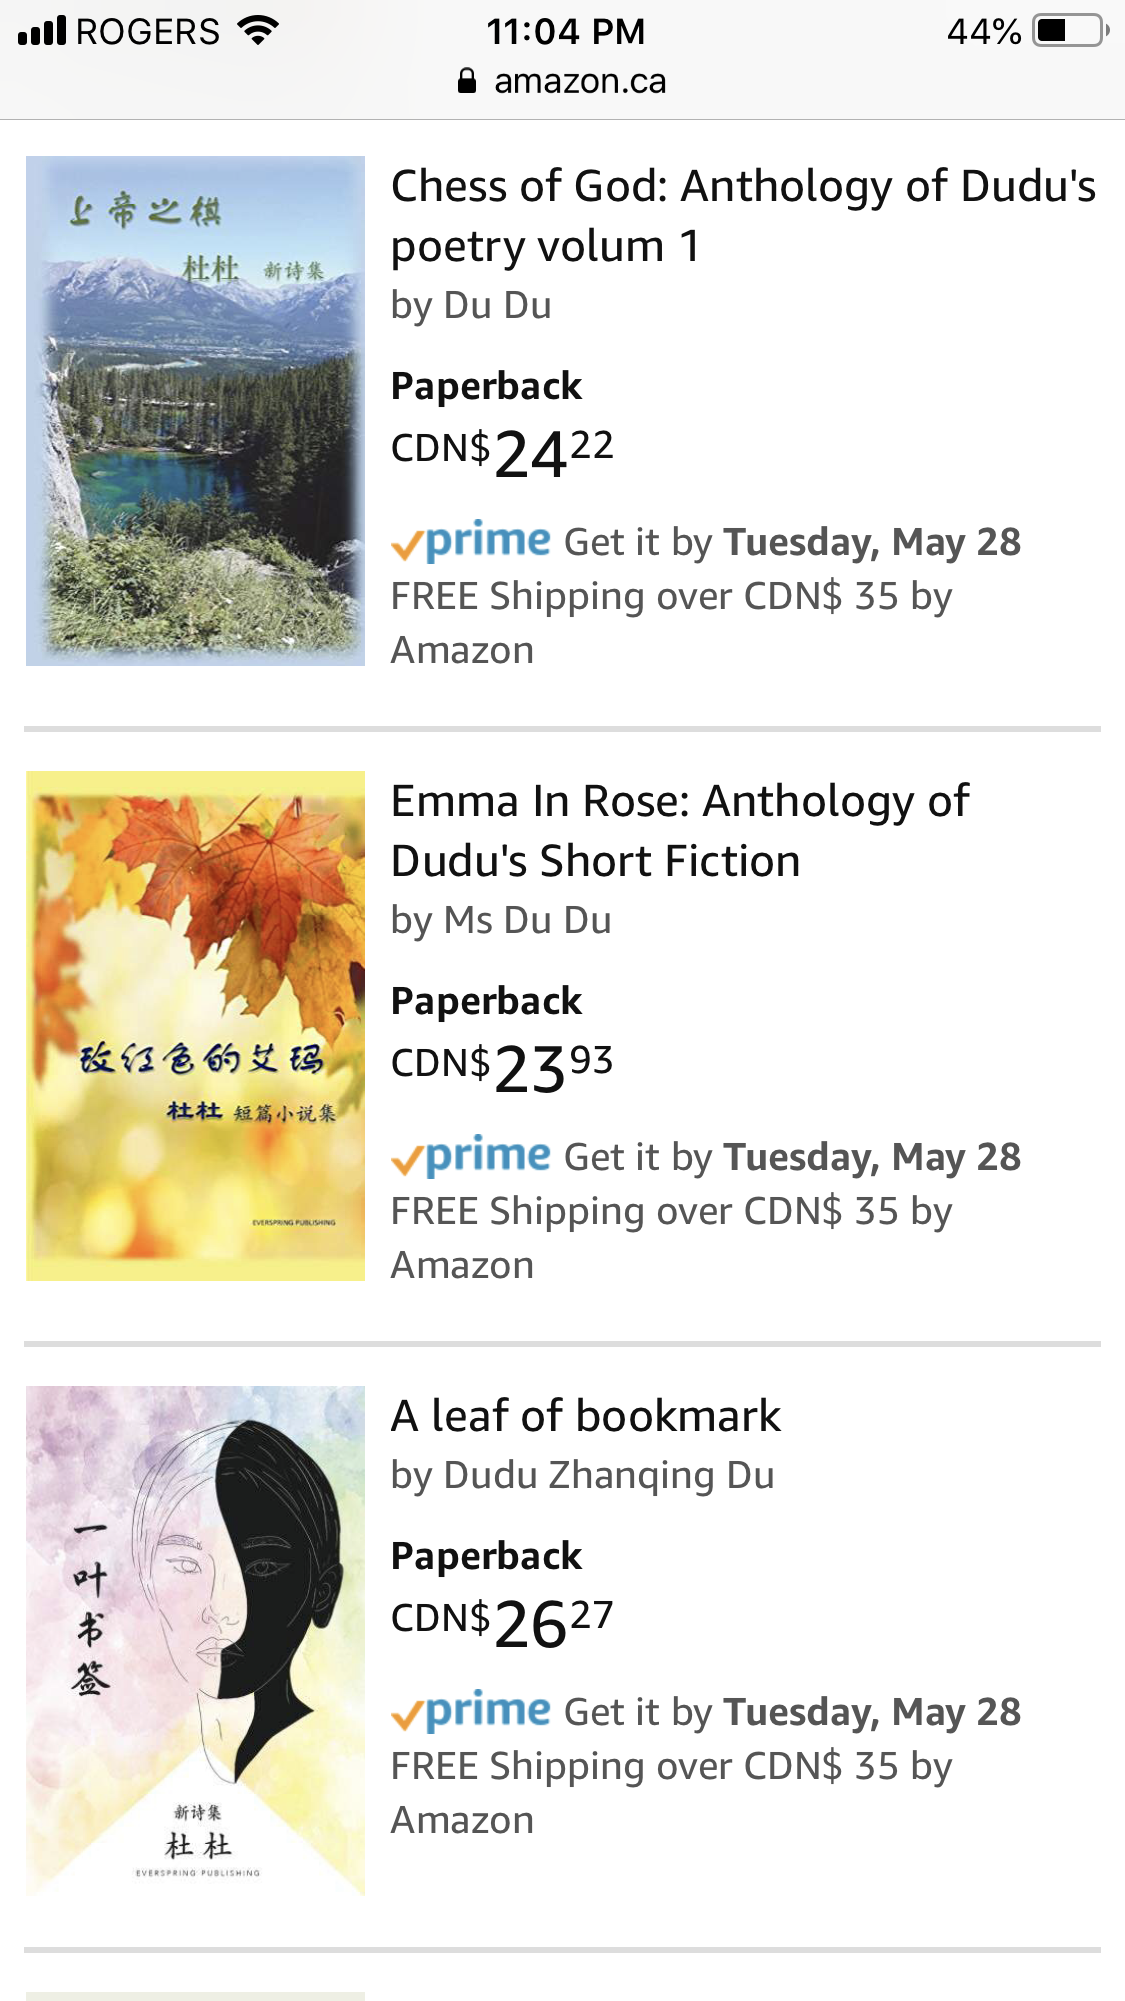This screenshot has height=2001, width=1125.
Task: Tap the 11:04 PM status bar clock
Action: tap(565, 31)
